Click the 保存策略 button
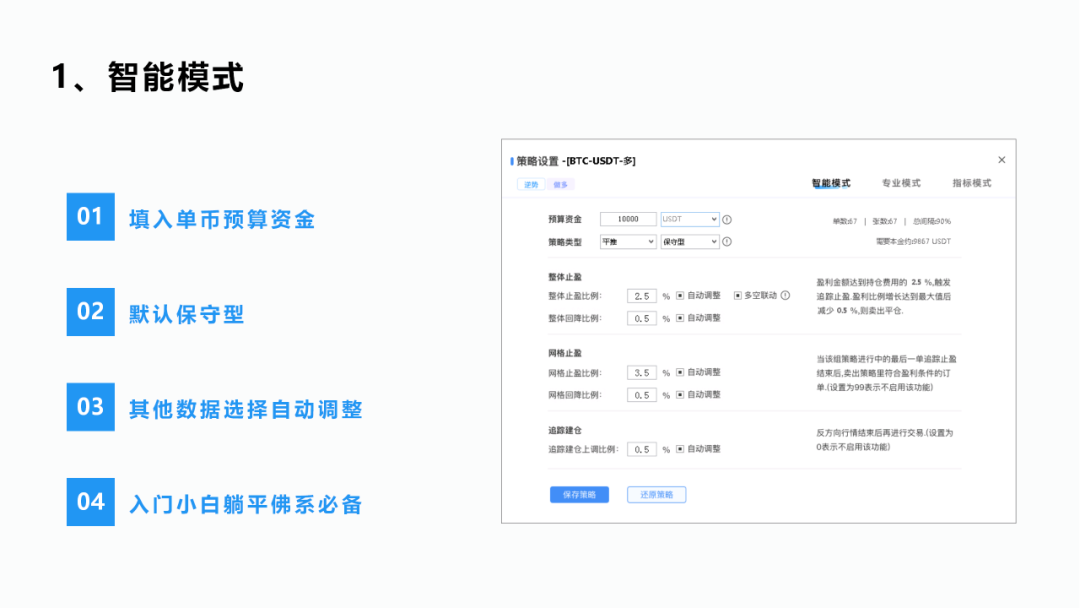This screenshot has height=608, width=1080. click(x=579, y=494)
